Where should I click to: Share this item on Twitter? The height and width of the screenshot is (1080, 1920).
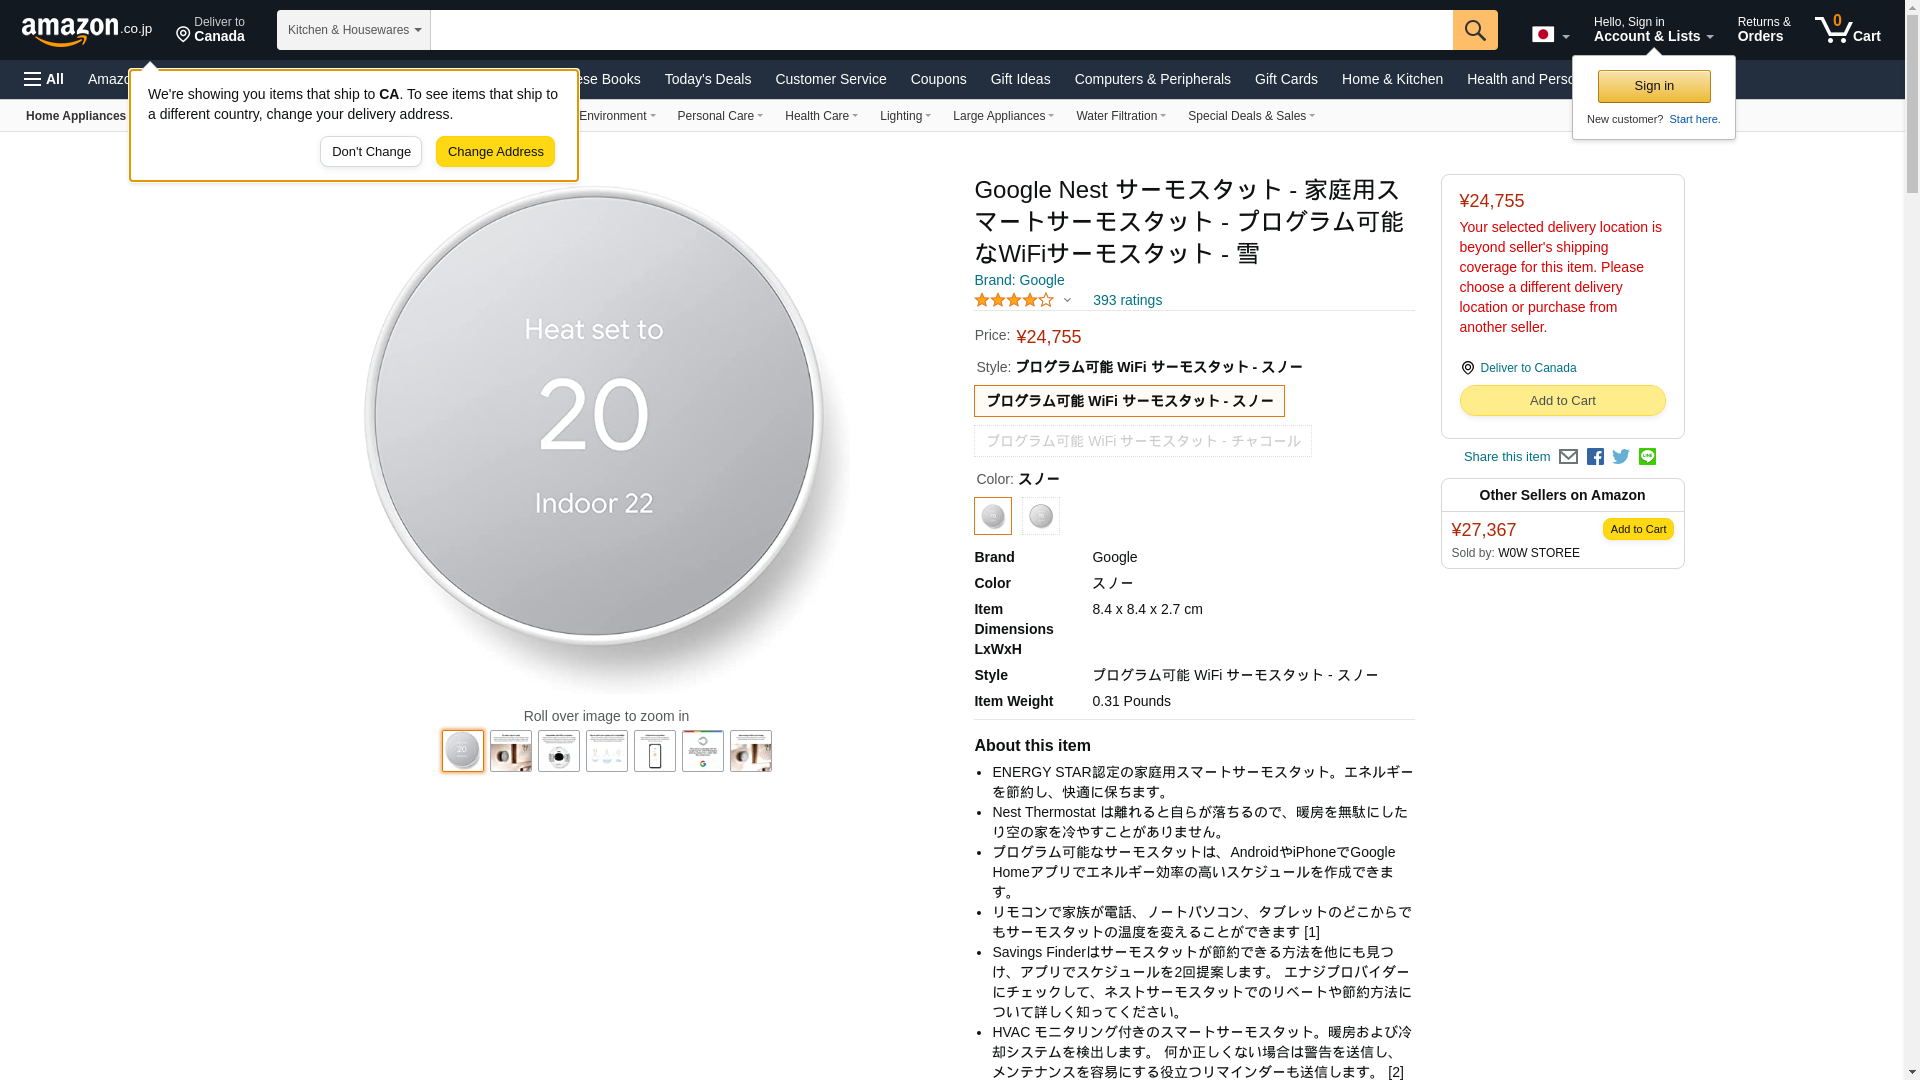tap(1621, 457)
